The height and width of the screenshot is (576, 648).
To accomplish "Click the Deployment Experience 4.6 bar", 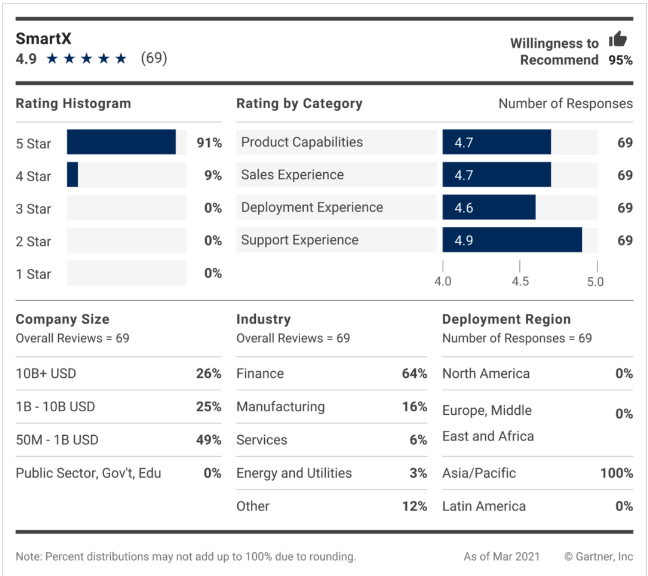I will [489, 207].
